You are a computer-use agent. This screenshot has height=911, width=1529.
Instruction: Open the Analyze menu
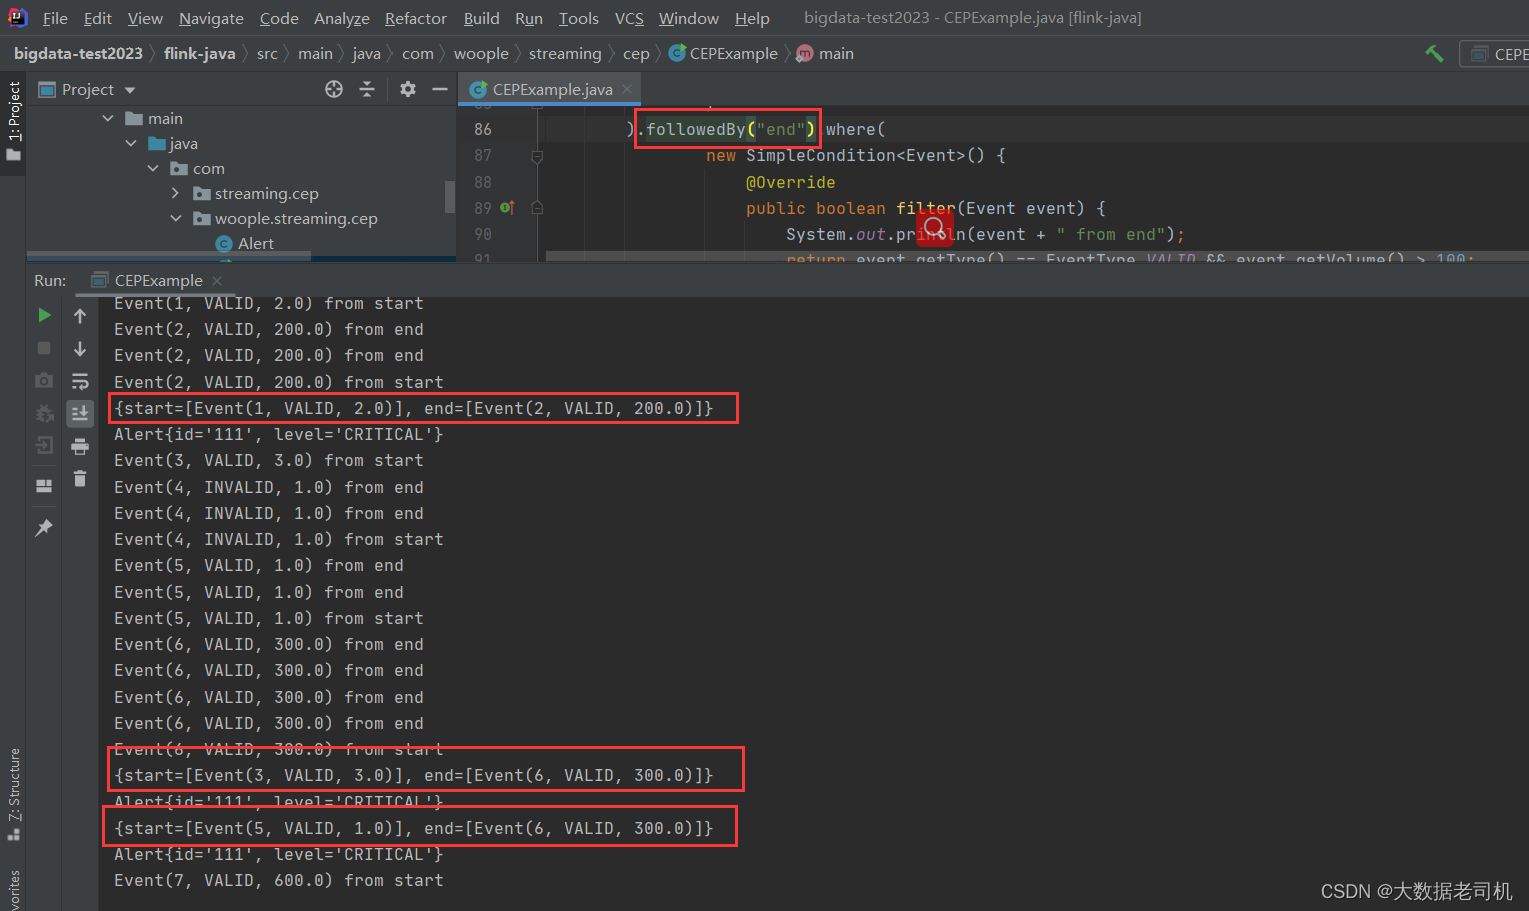click(342, 18)
